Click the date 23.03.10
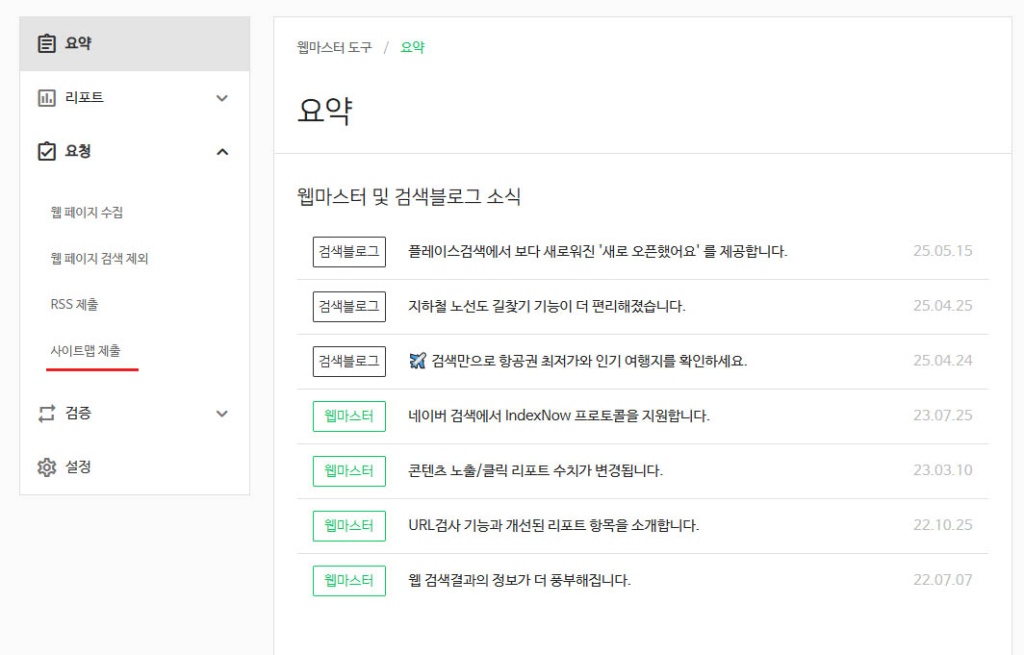 pos(942,470)
